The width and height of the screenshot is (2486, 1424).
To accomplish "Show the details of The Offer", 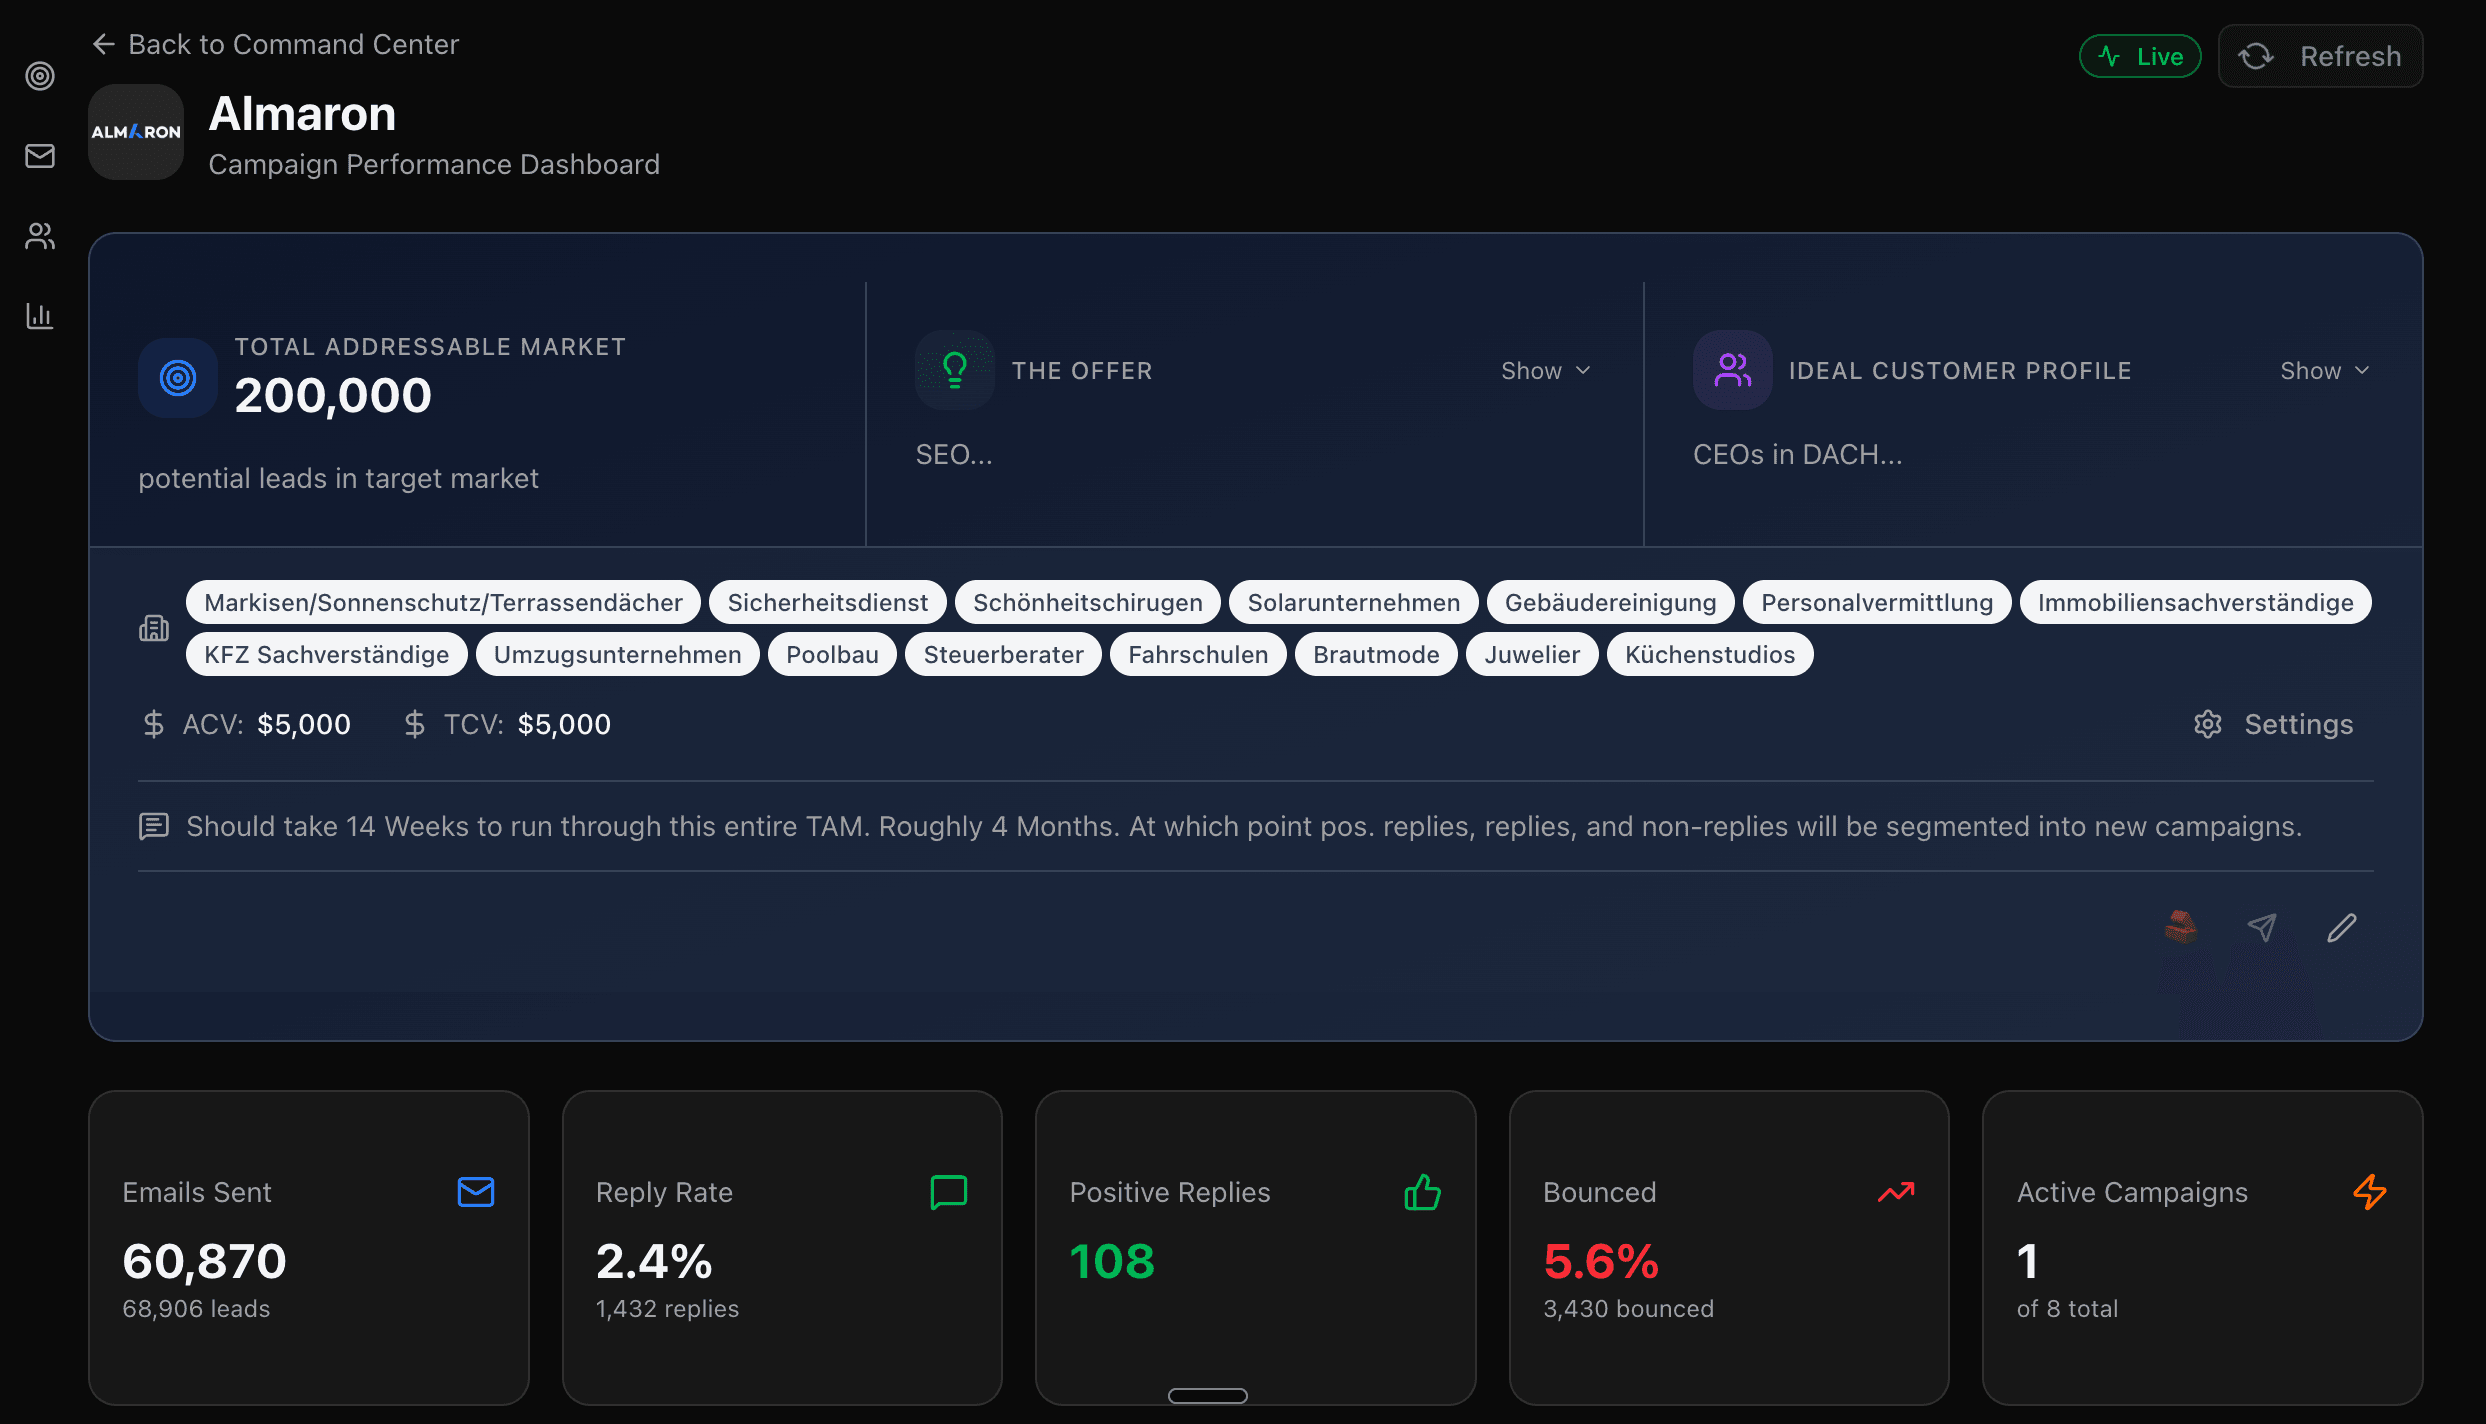I will [1545, 370].
